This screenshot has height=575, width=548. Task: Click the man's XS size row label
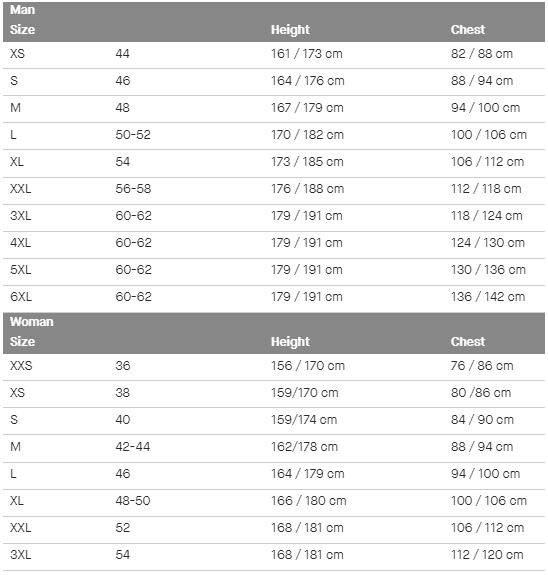(x=17, y=54)
